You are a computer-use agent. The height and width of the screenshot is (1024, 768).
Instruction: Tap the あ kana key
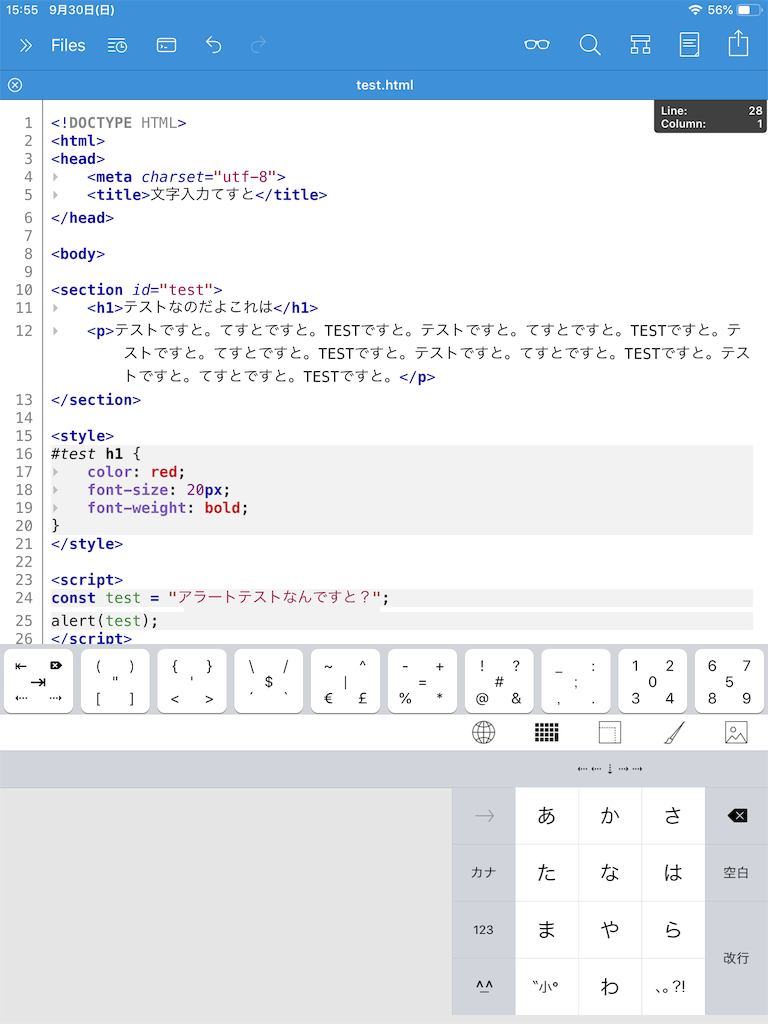(x=547, y=816)
